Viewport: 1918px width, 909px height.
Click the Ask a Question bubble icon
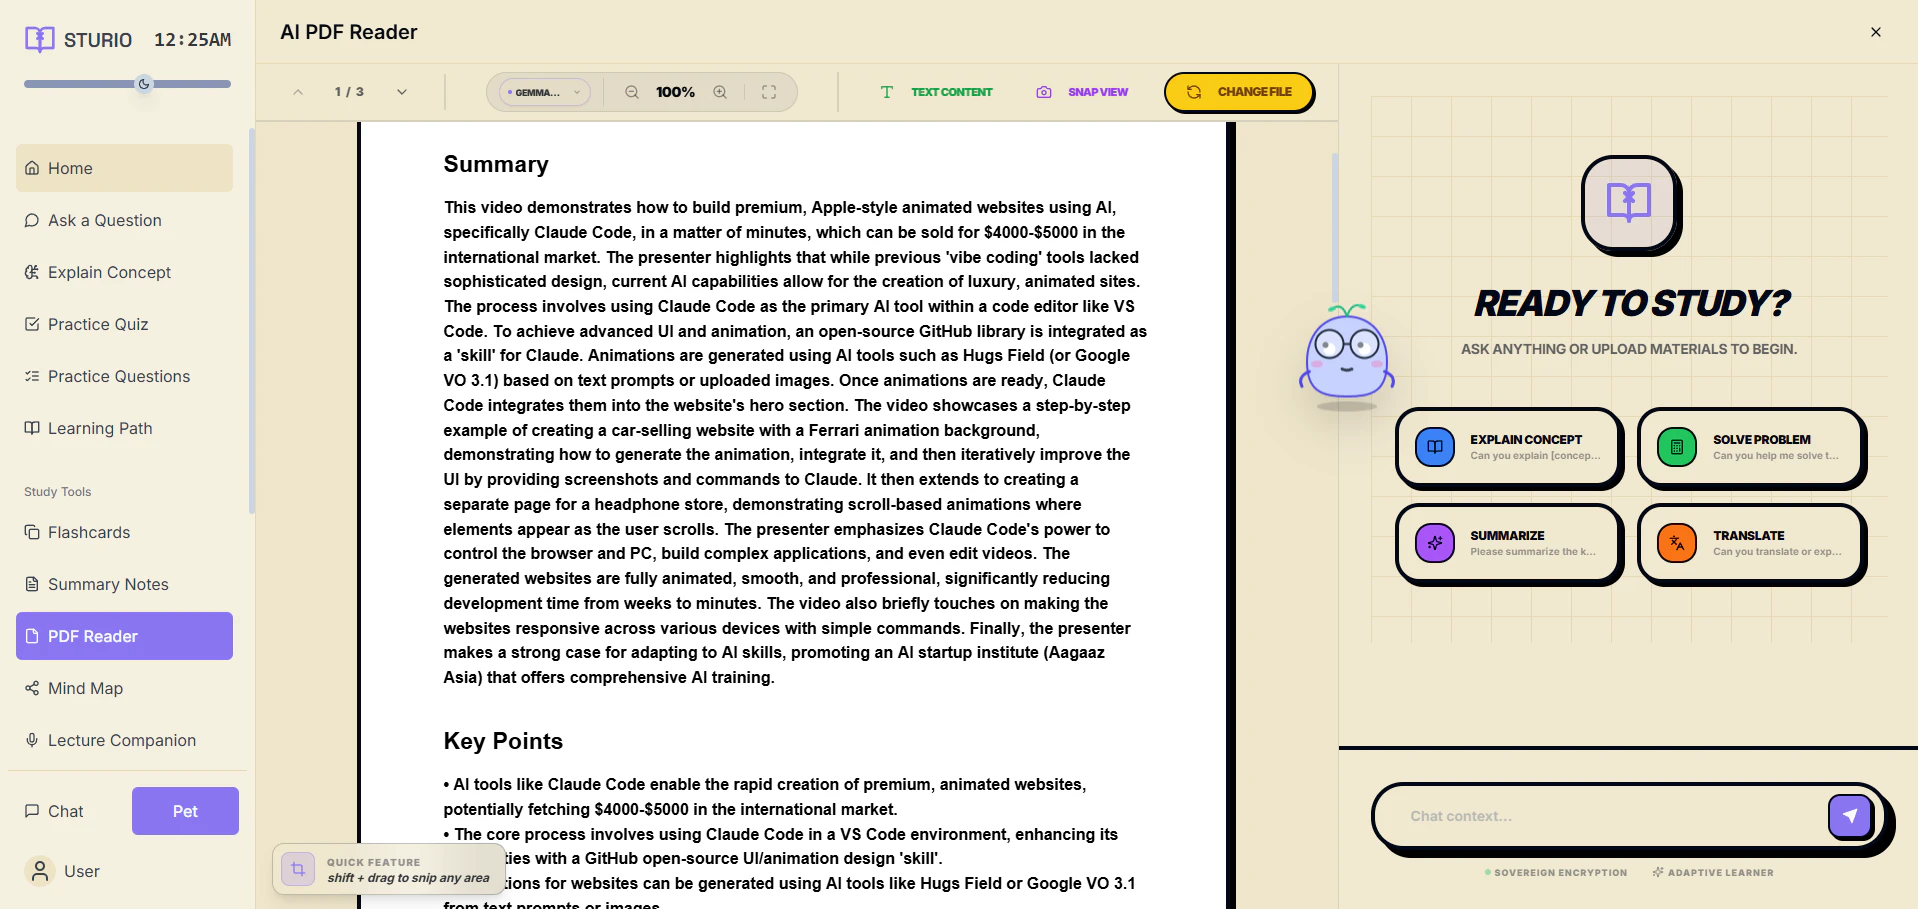point(32,220)
